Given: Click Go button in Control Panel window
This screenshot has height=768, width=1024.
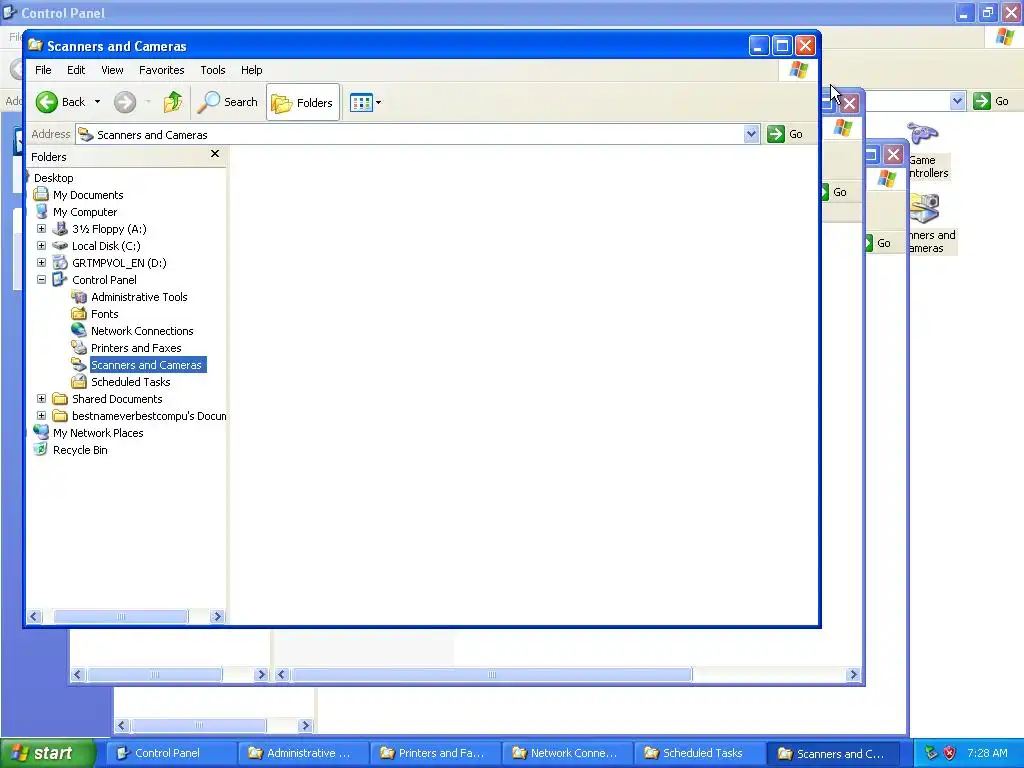Looking at the screenshot, I should [x=991, y=101].
